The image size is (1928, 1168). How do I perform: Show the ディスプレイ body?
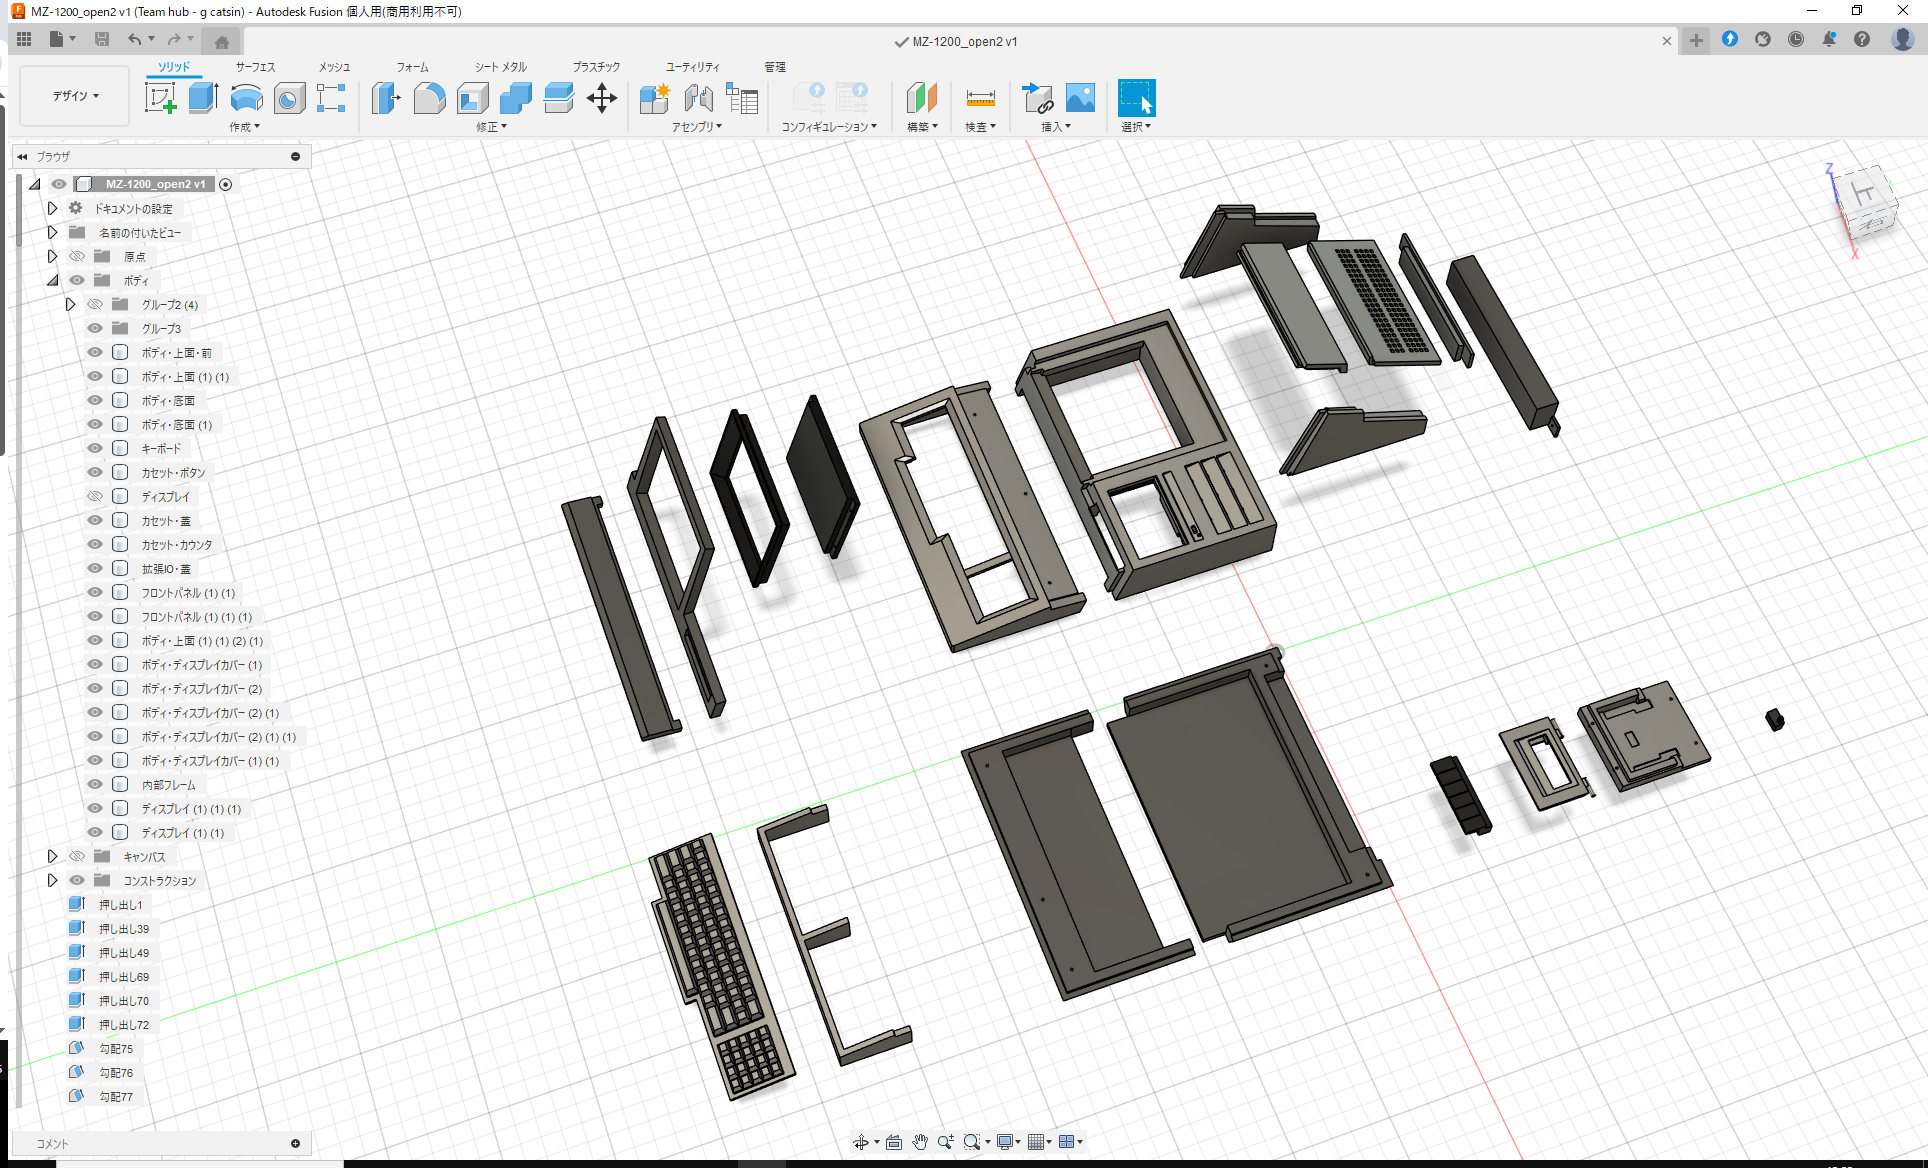click(94, 496)
